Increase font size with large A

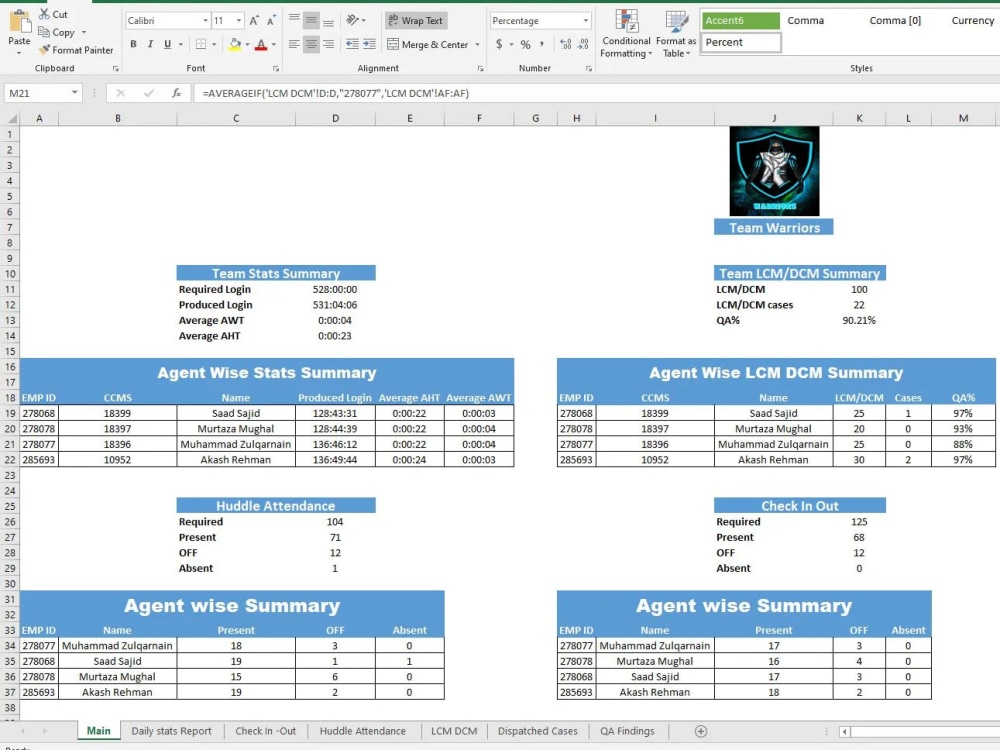pos(254,20)
